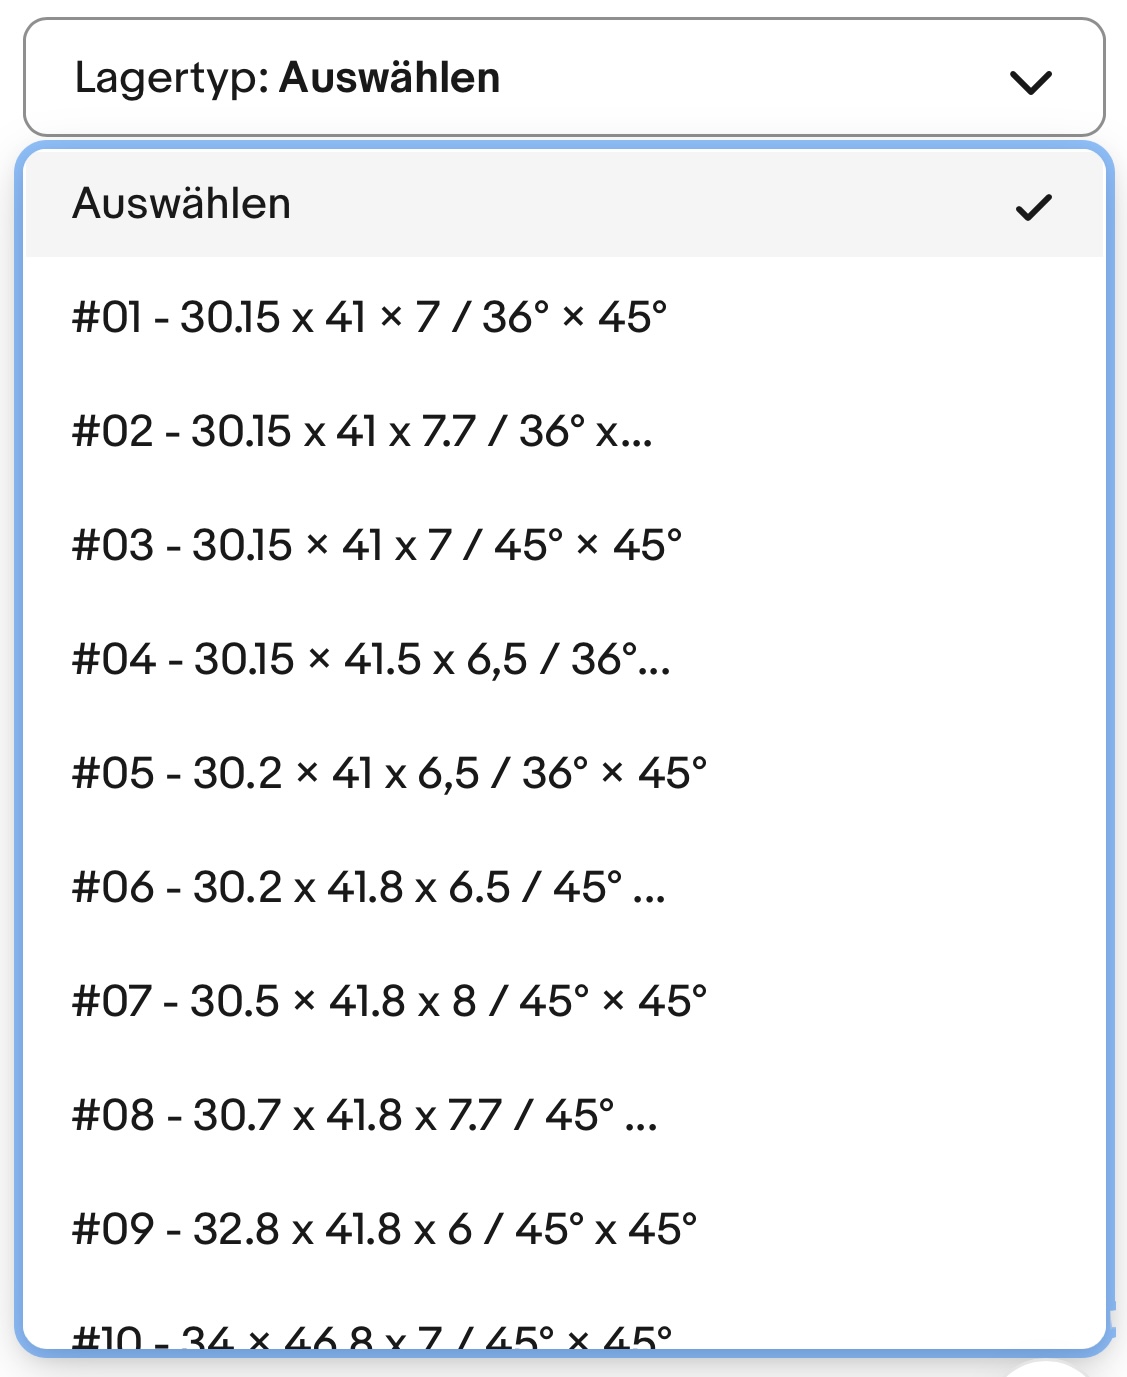The height and width of the screenshot is (1377, 1127).
Task: Pick option #03 with 45° × 45° angles
Action: [x=376, y=546]
